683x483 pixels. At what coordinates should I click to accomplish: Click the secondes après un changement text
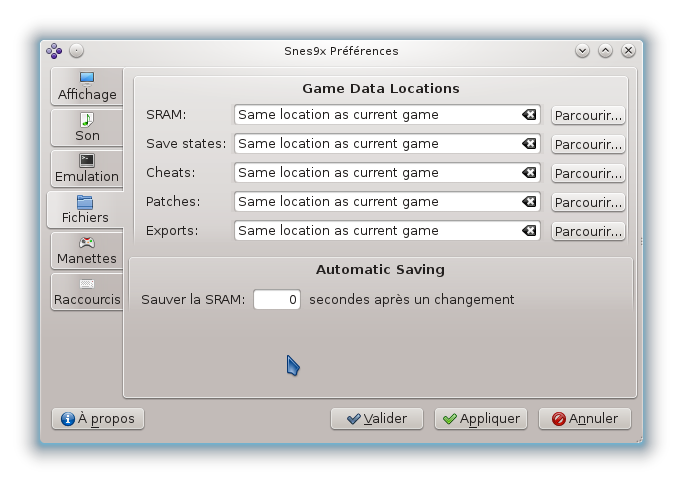[x=412, y=300]
